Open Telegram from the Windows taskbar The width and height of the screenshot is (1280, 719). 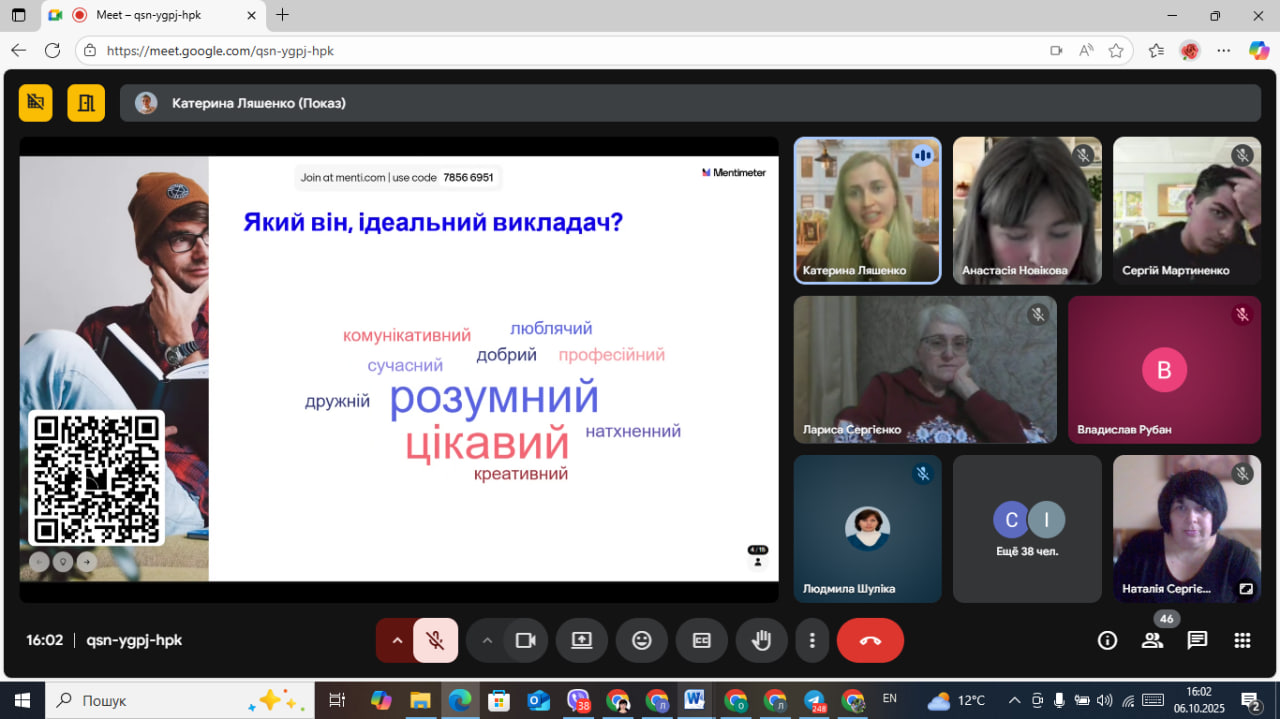click(815, 700)
